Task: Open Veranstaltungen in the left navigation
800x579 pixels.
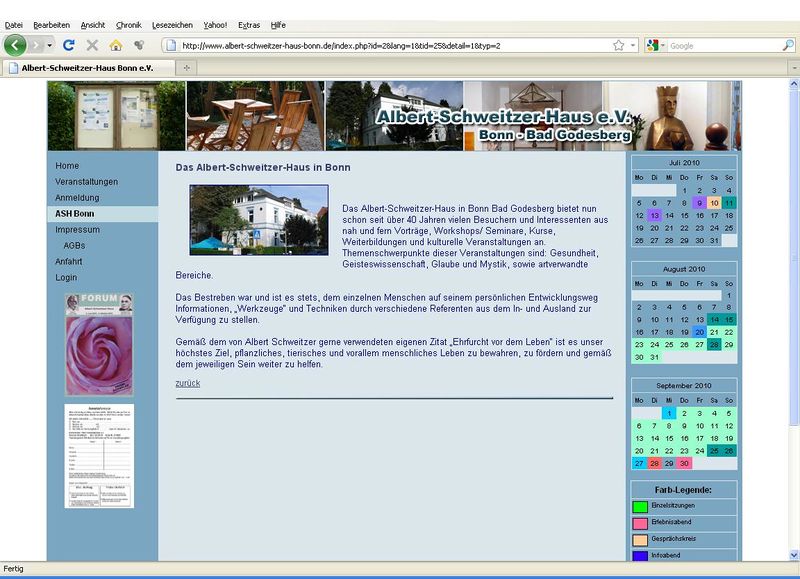Action: point(86,182)
